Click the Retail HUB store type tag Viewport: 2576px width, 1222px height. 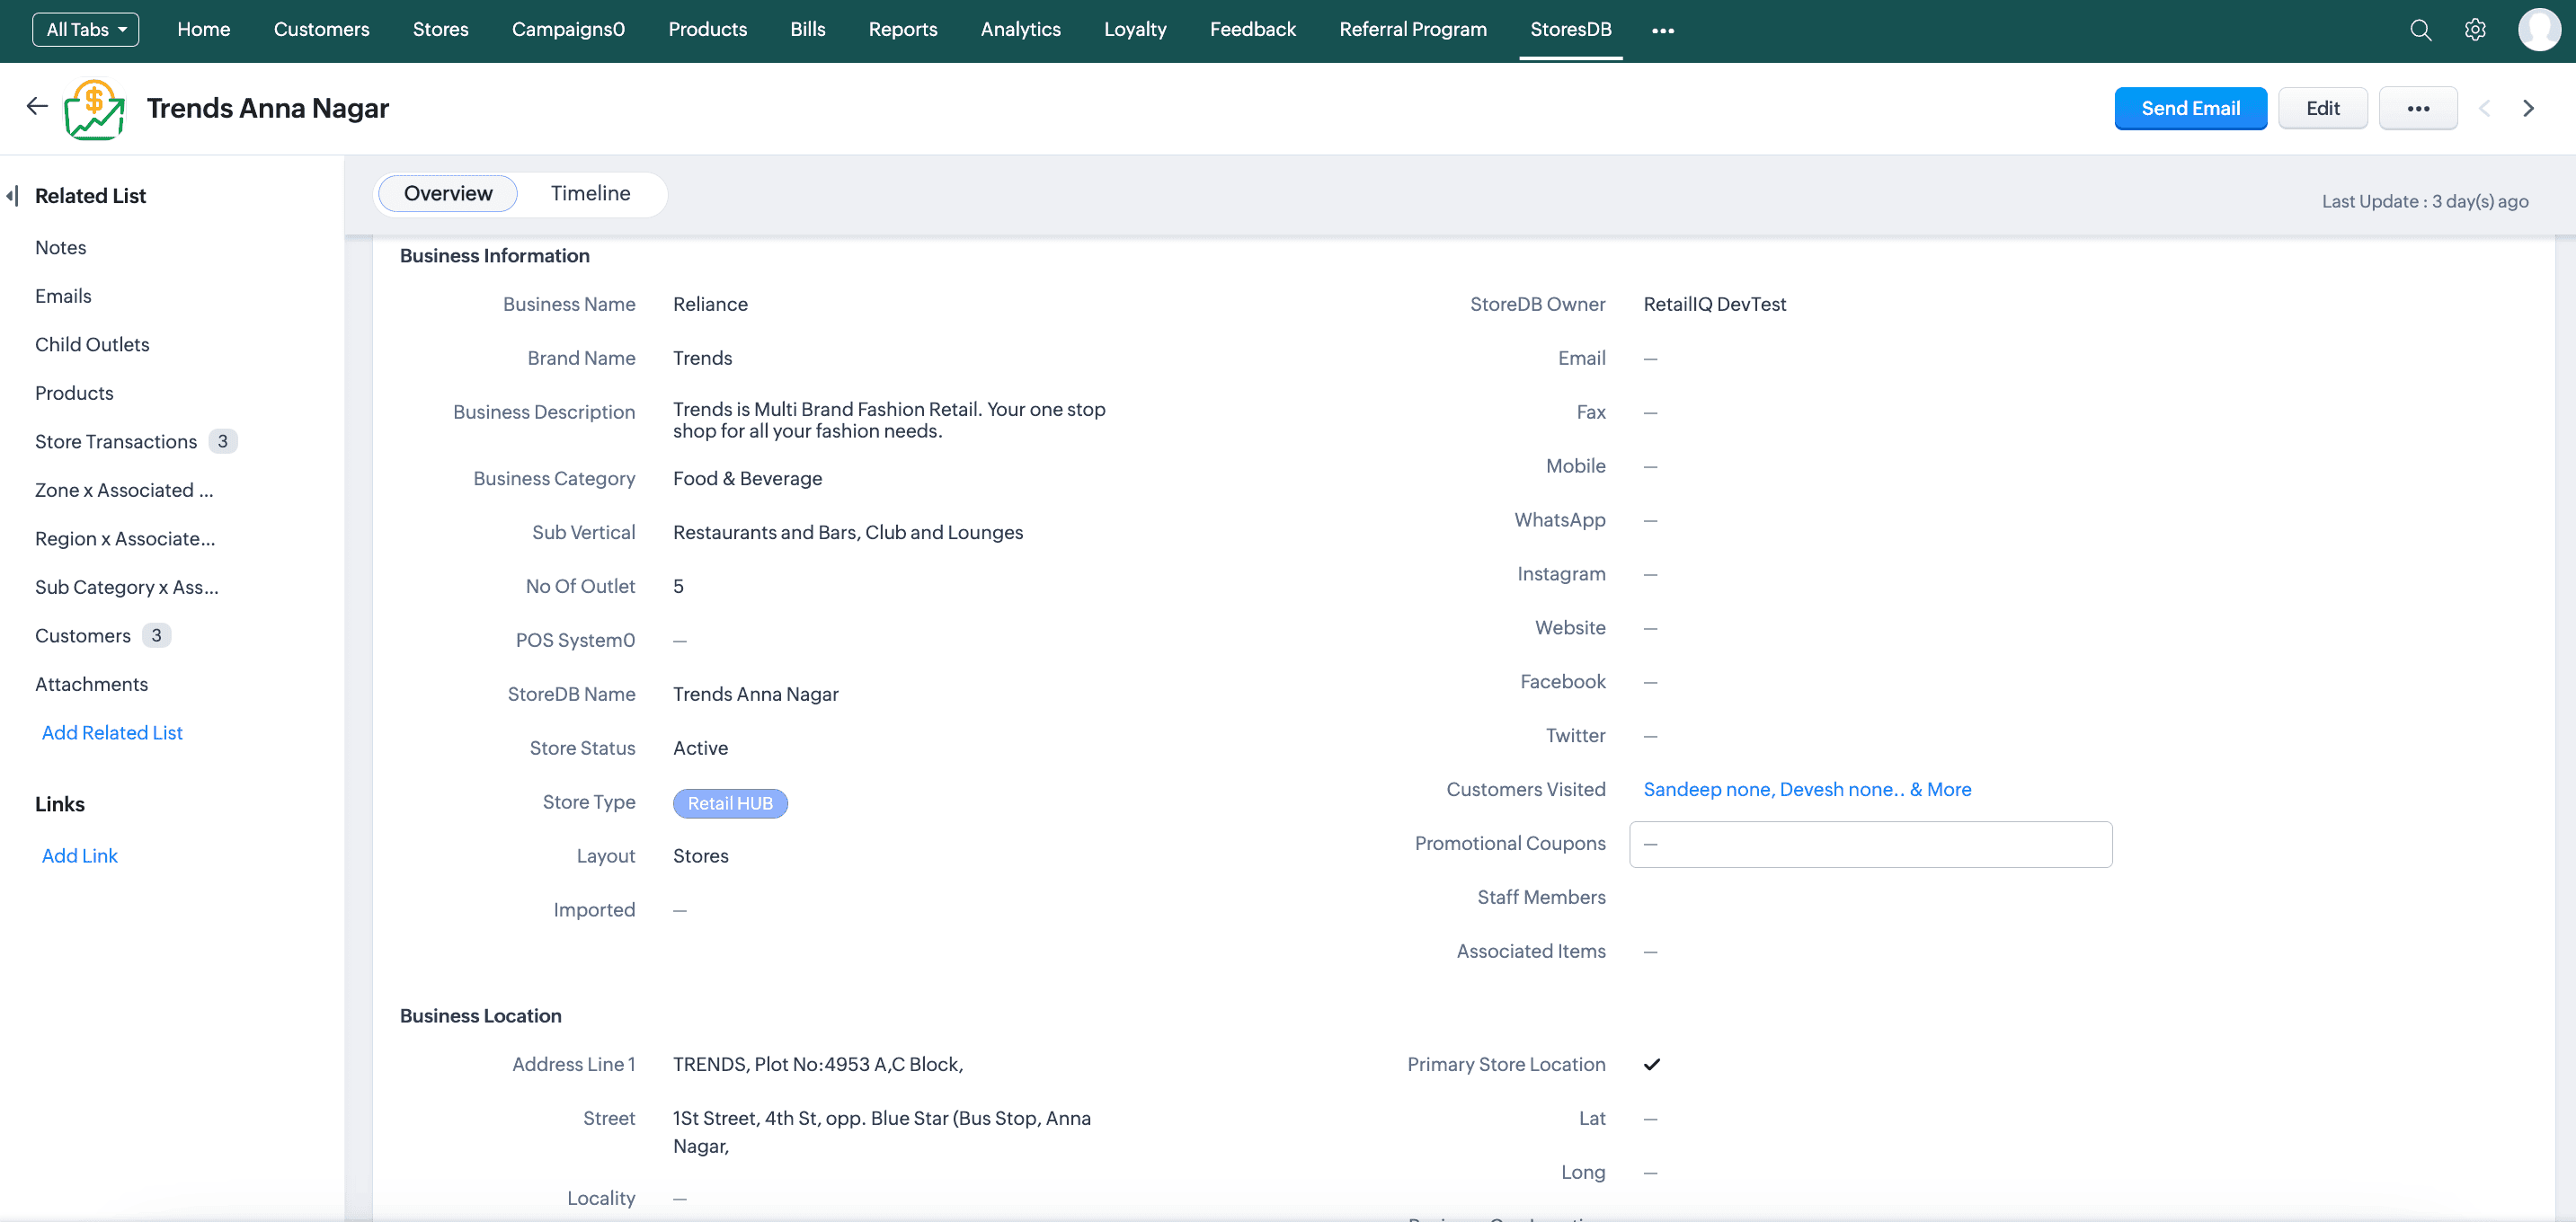click(x=730, y=803)
